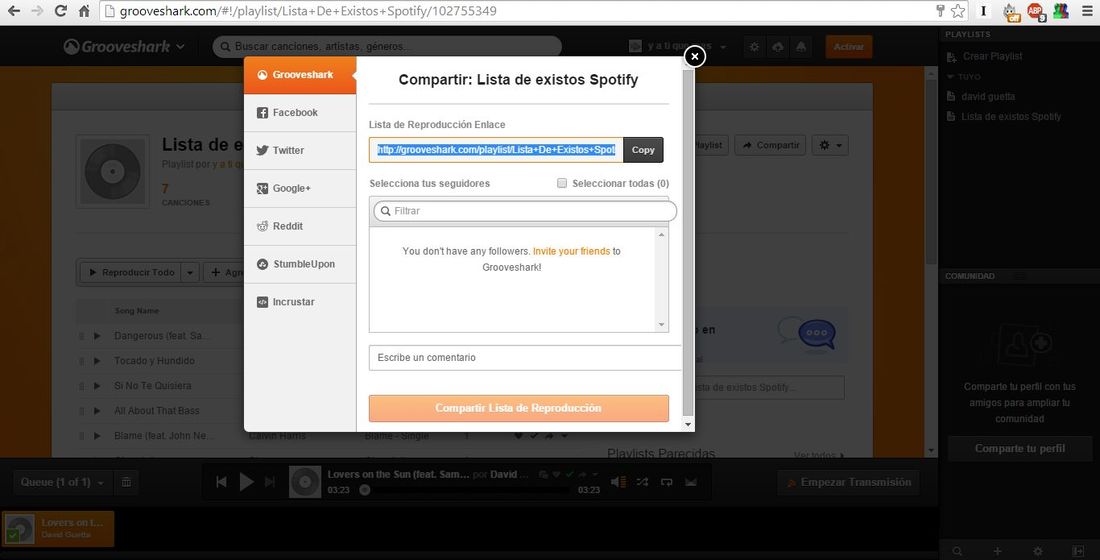Viewport: 1100px width, 560px height.
Task: Click the browser address bar URL
Action: point(308,11)
